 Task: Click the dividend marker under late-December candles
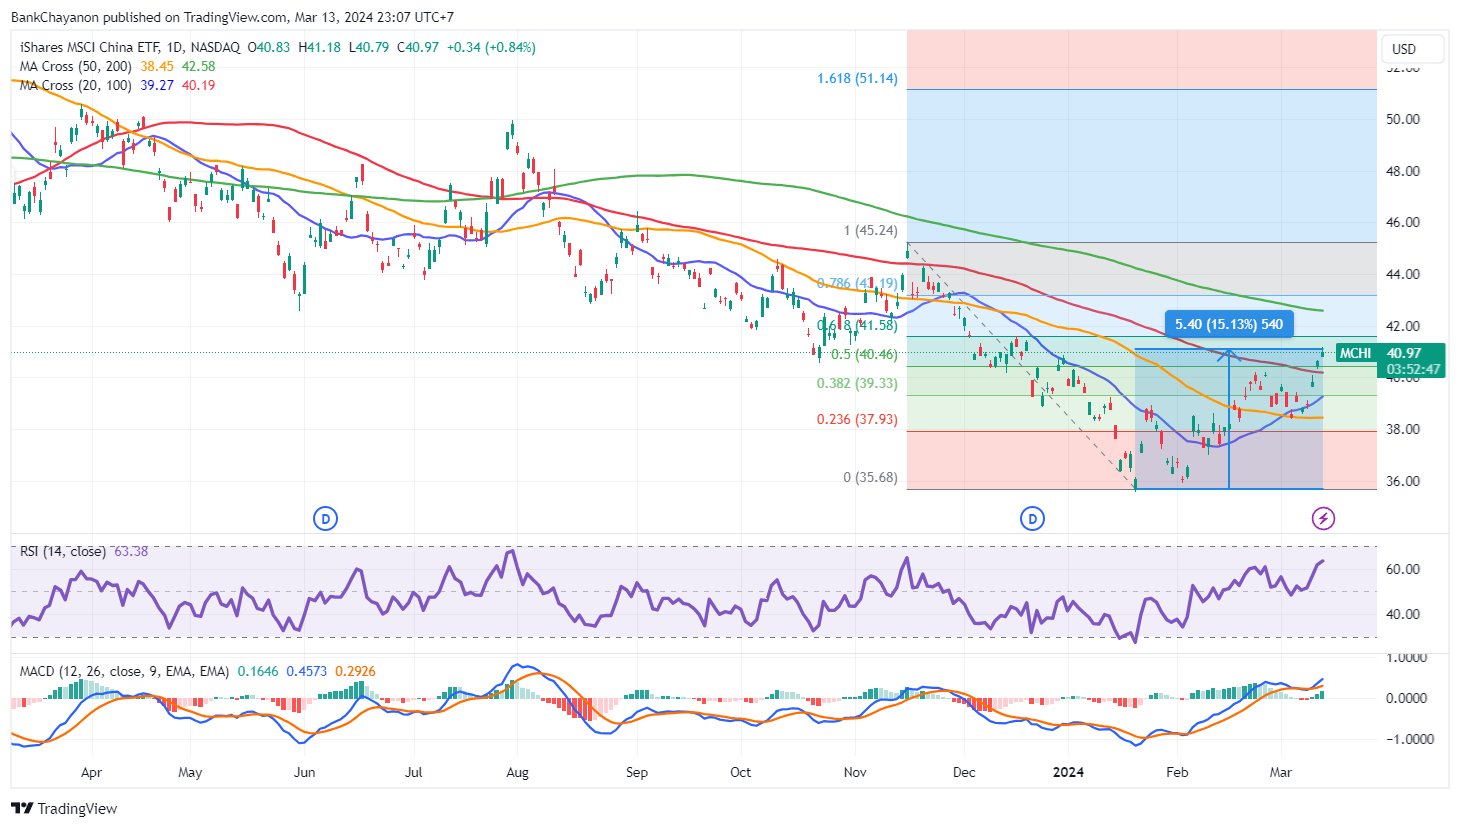tap(1032, 518)
